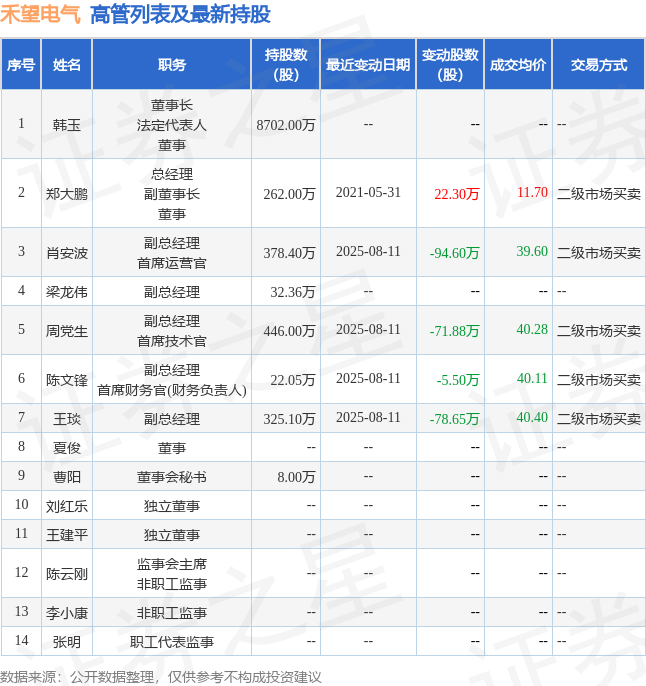Click row number 10

pos(21,504)
